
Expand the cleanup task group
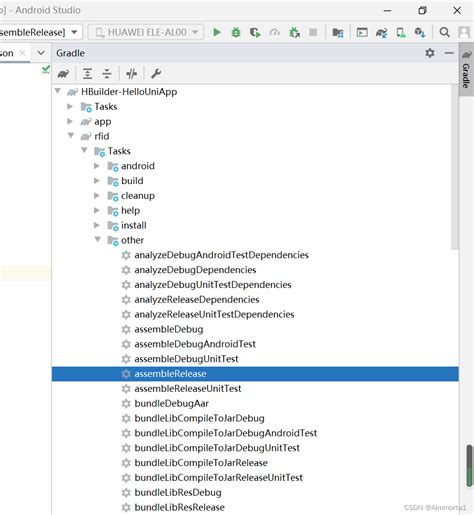click(x=97, y=195)
